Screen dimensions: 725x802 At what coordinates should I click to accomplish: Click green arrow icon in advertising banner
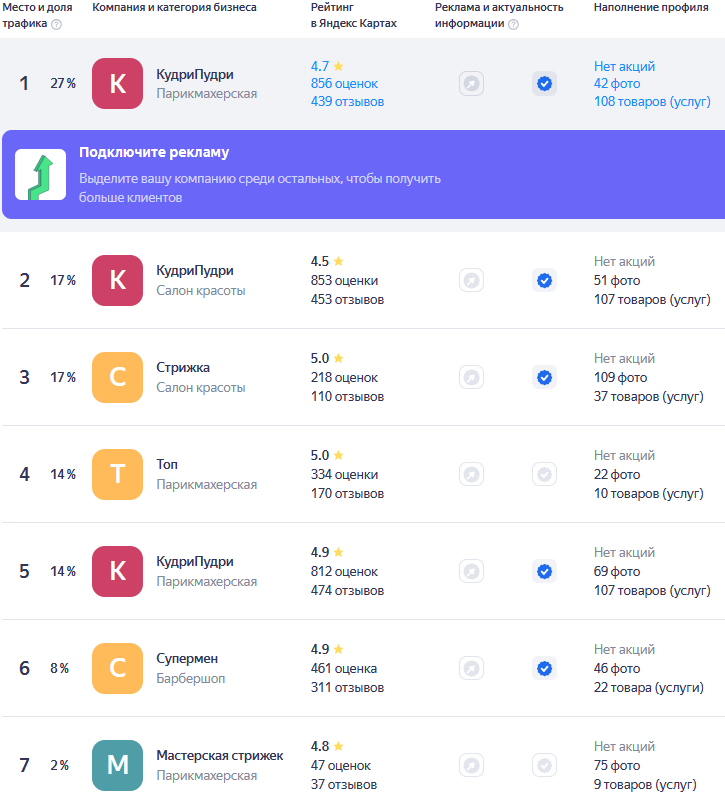pyautogui.click(x=40, y=175)
